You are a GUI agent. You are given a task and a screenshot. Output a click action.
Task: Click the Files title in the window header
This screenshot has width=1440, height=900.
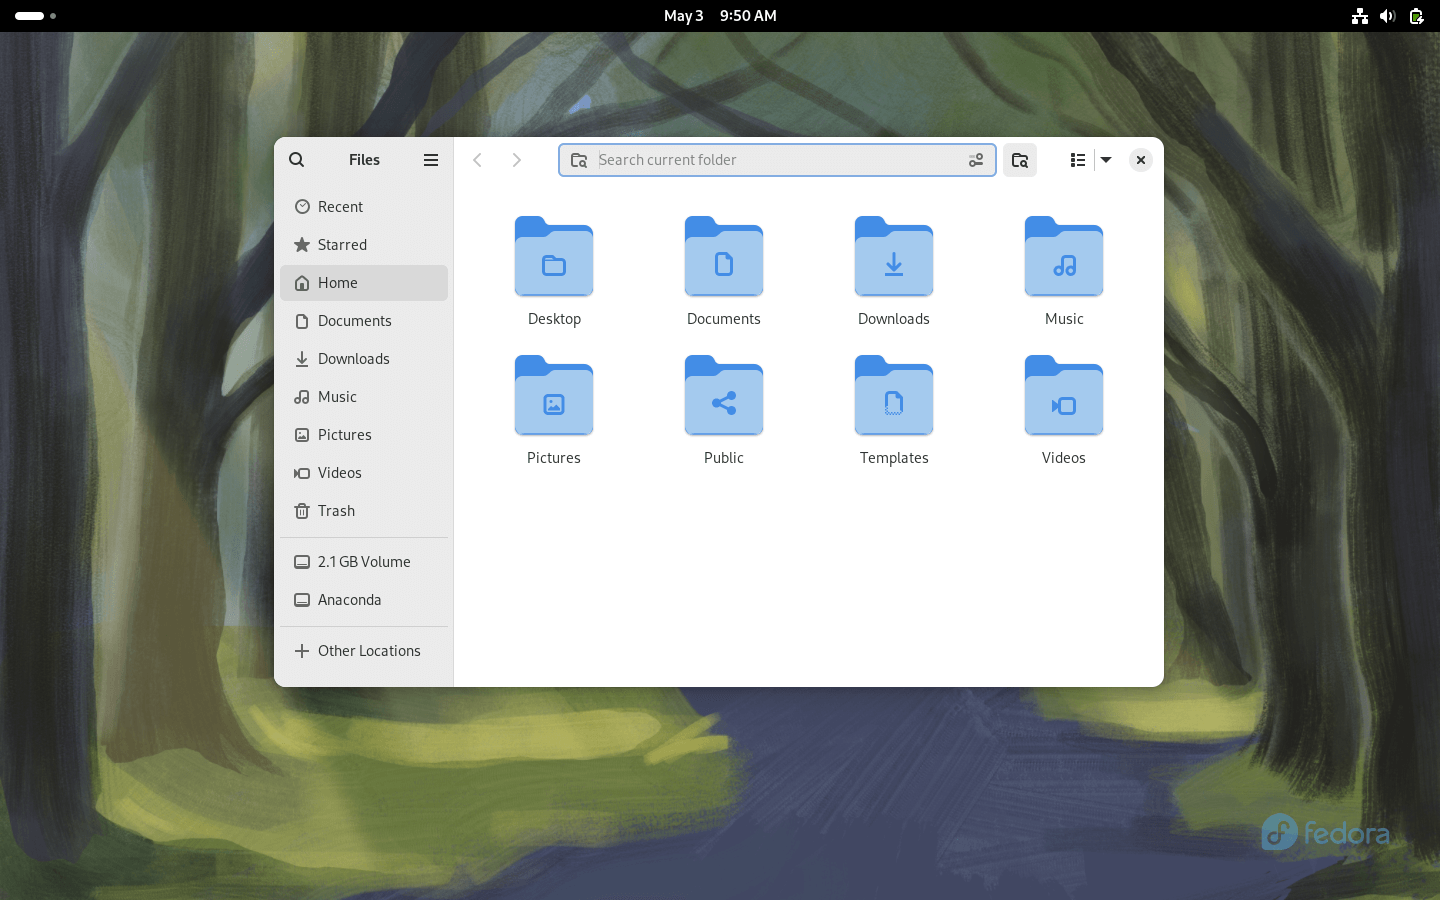[x=364, y=160]
